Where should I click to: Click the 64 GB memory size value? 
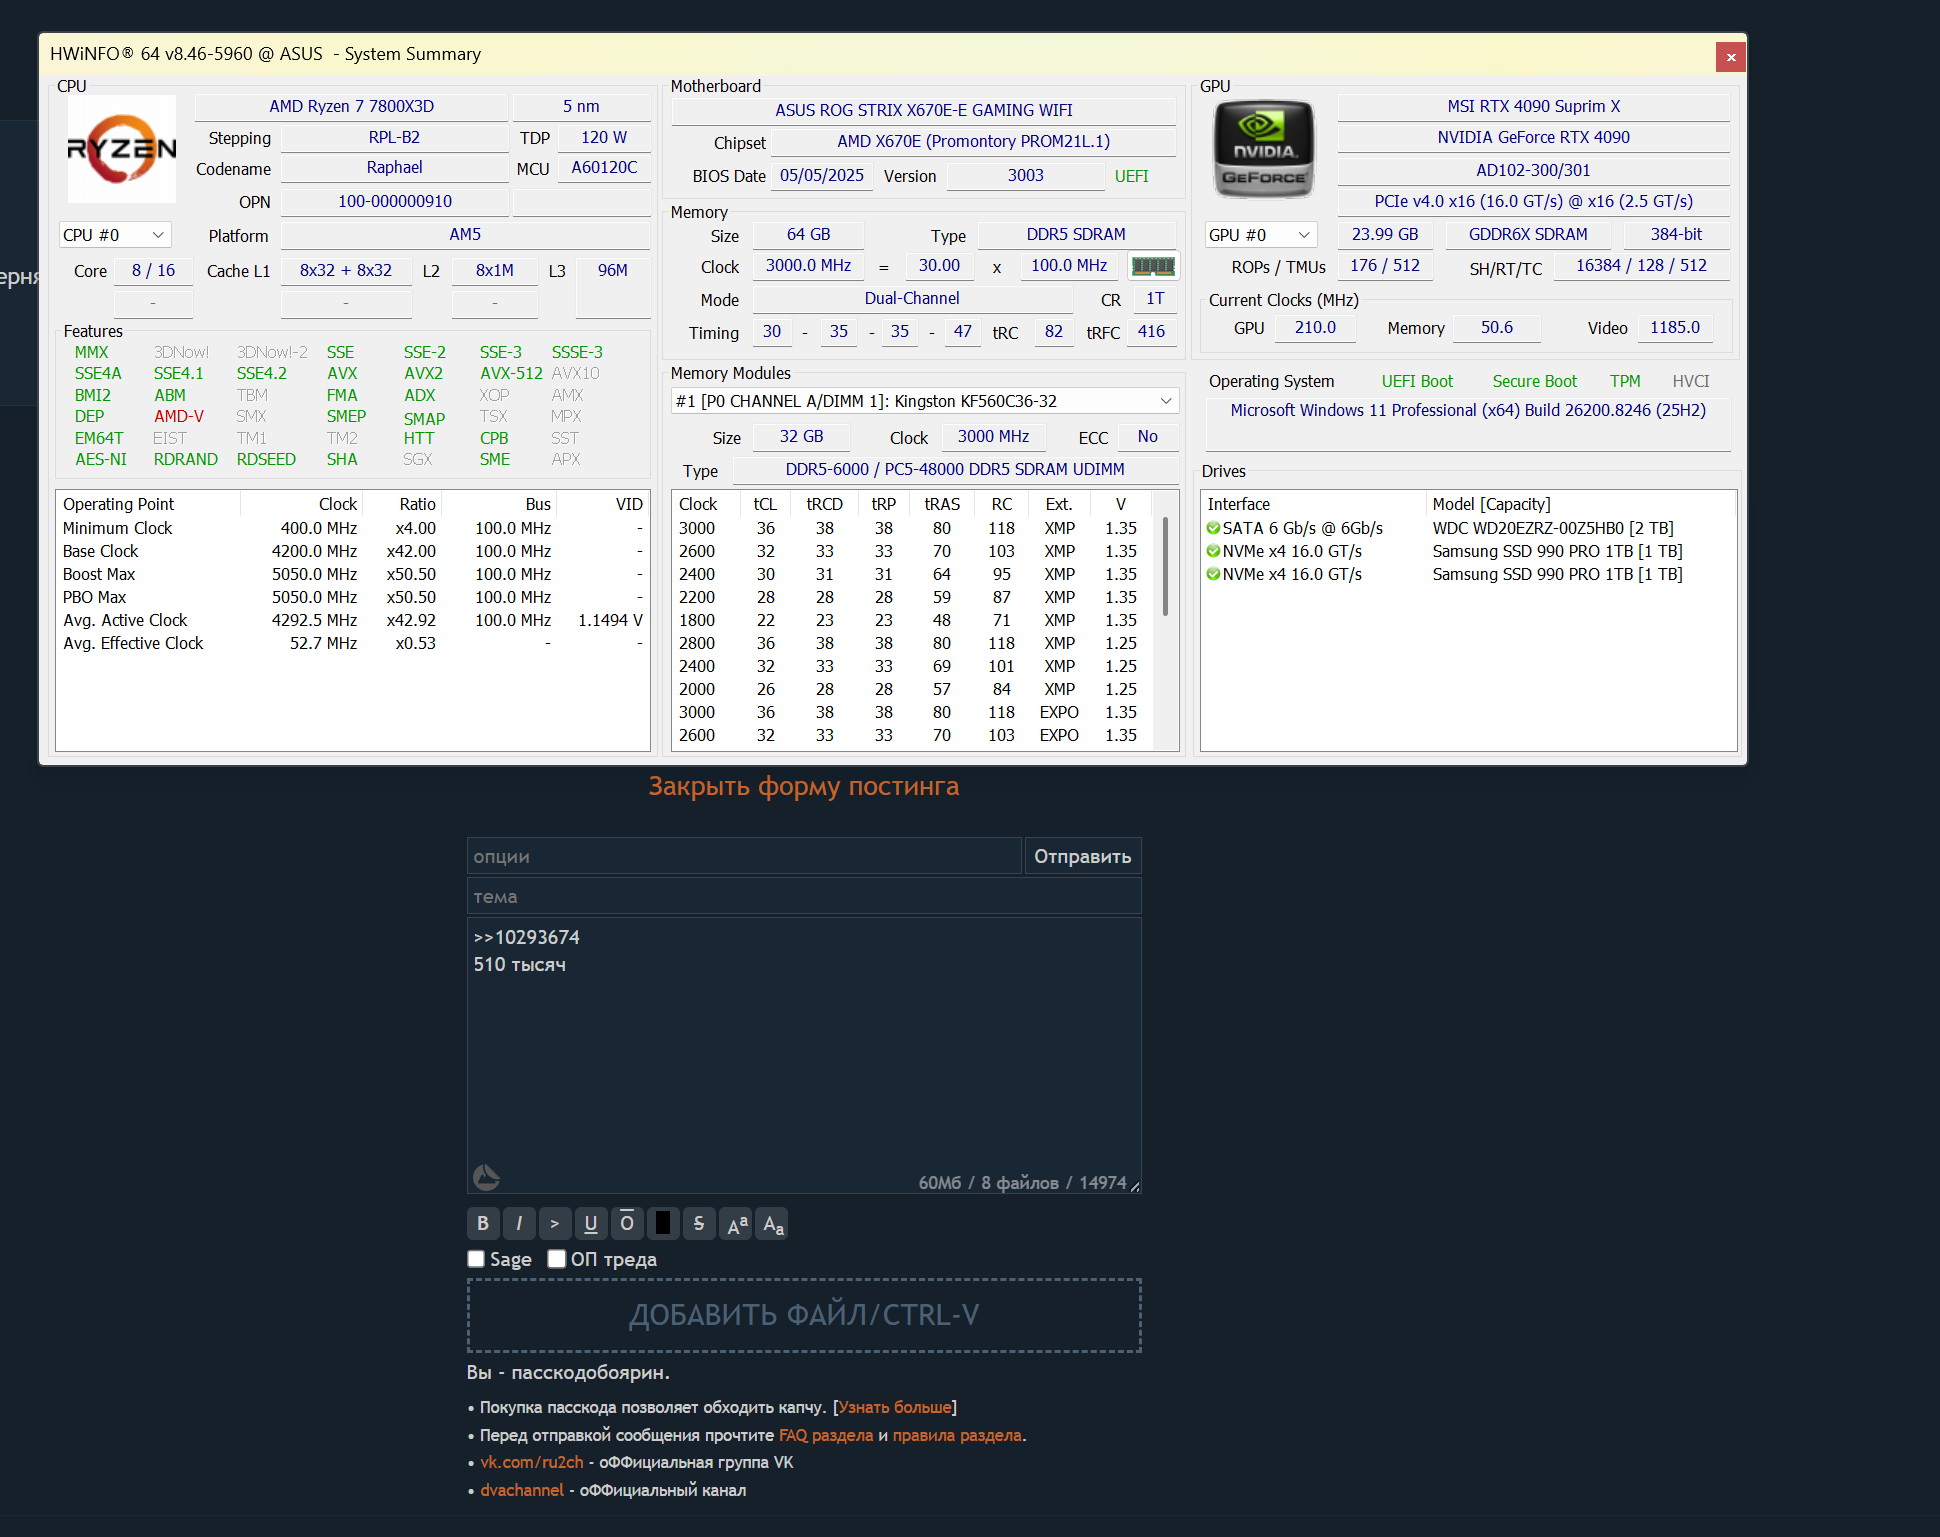pos(808,234)
